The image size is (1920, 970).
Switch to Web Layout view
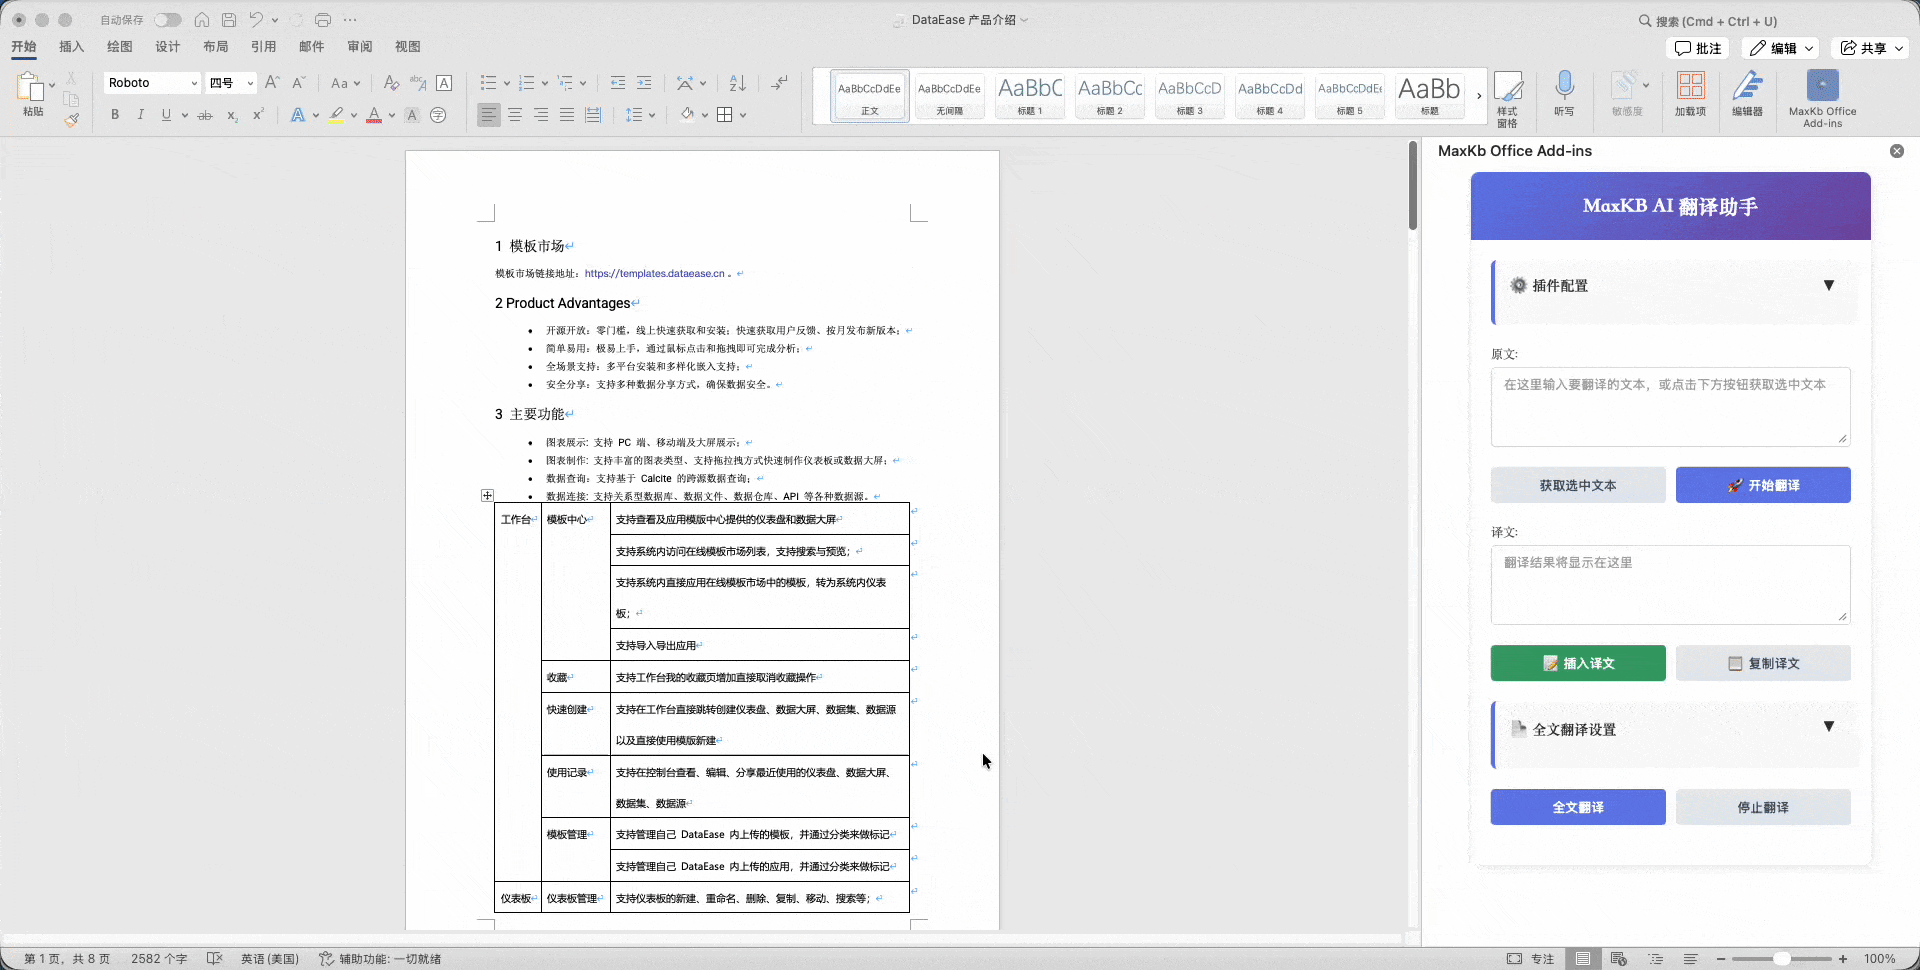click(x=1619, y=958)
